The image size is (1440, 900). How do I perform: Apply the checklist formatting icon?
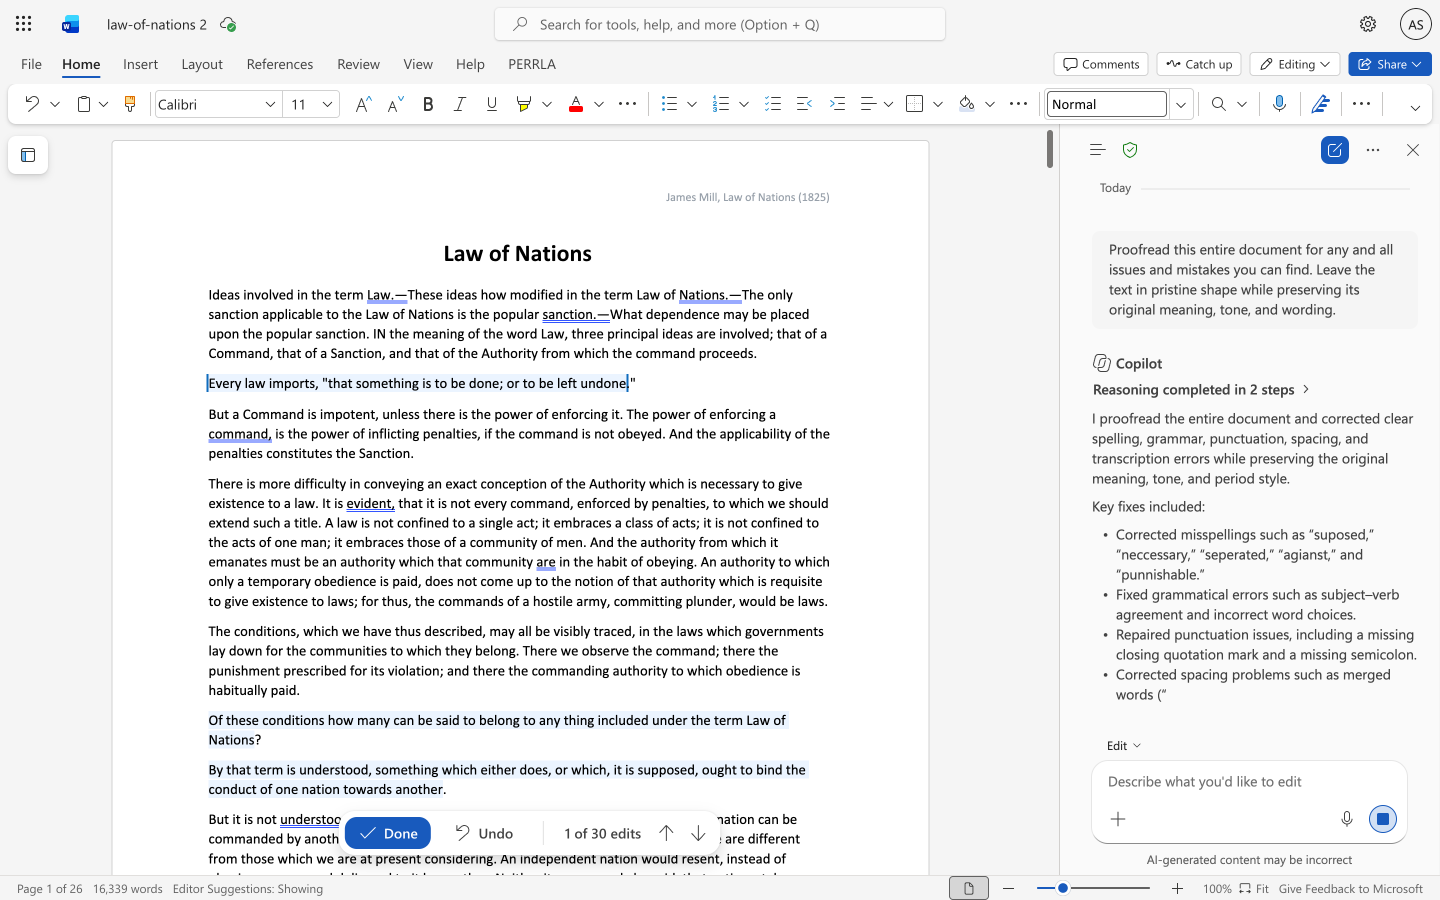pyautogui.click(x=773, y=104)
